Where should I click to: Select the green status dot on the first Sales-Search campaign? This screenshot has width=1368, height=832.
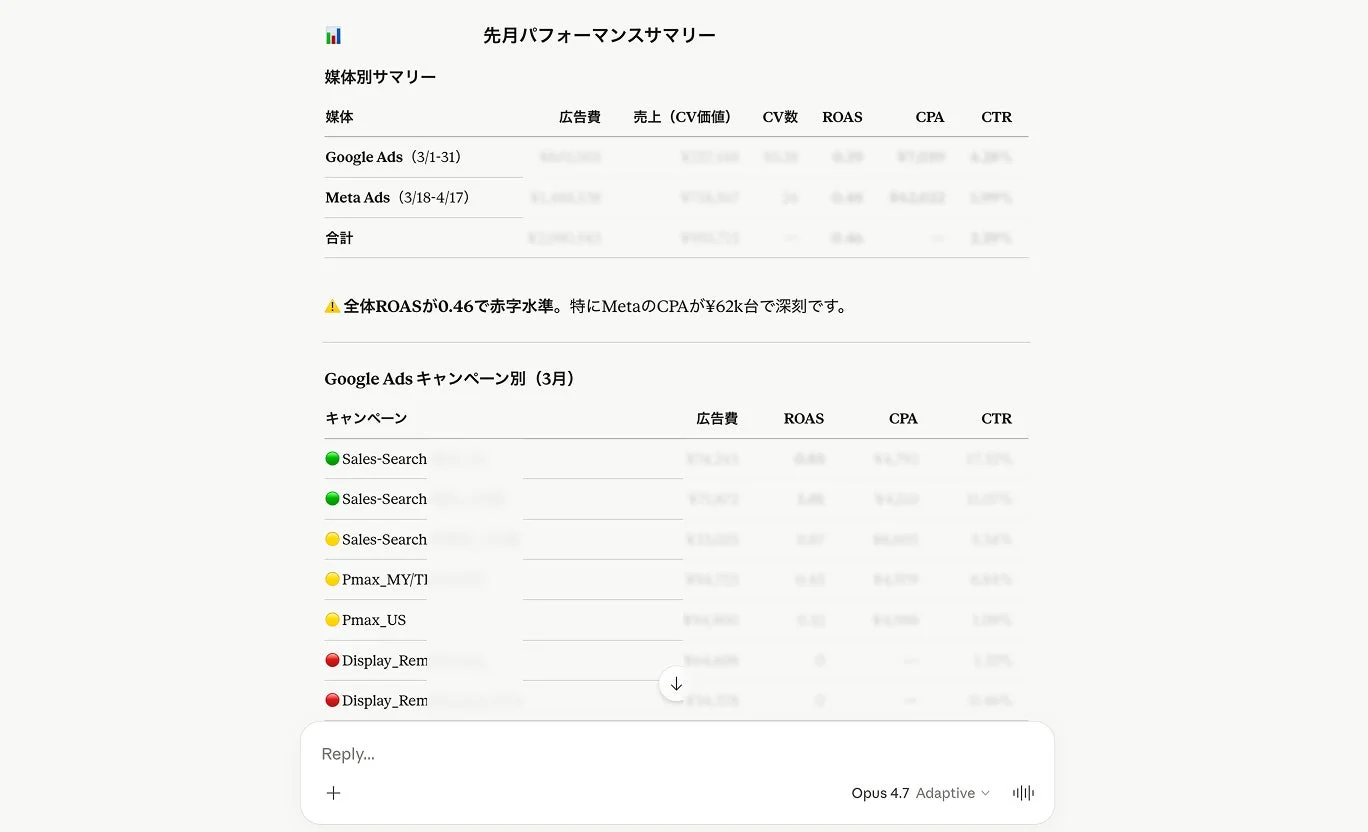332,458
